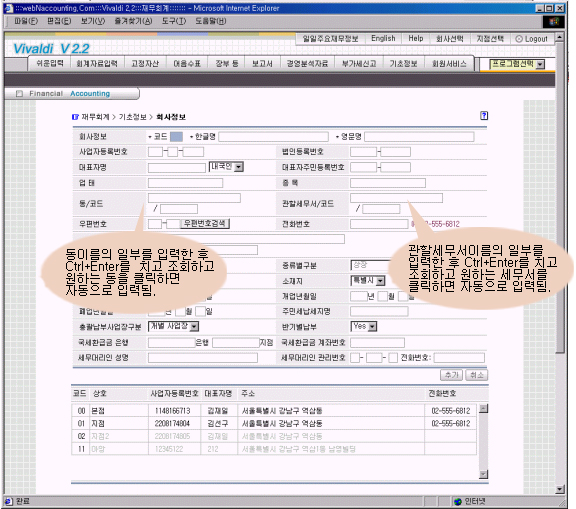Select the row with code 11
This screenshot has width=576, height=509.
[x=274, y=449]
